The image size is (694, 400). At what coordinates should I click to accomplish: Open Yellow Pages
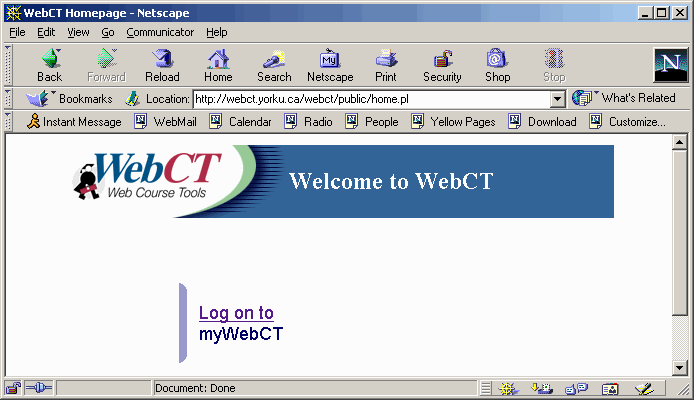tap(453, 122)
